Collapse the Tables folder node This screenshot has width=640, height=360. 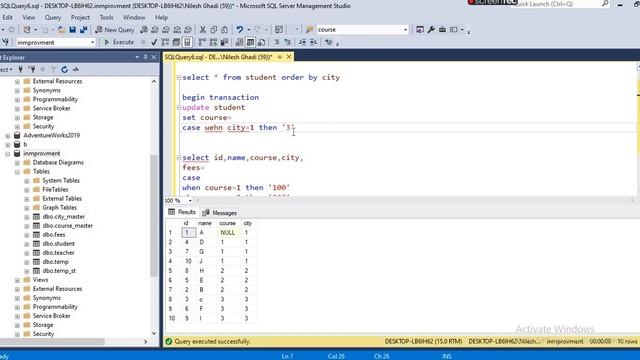[17, 172]
